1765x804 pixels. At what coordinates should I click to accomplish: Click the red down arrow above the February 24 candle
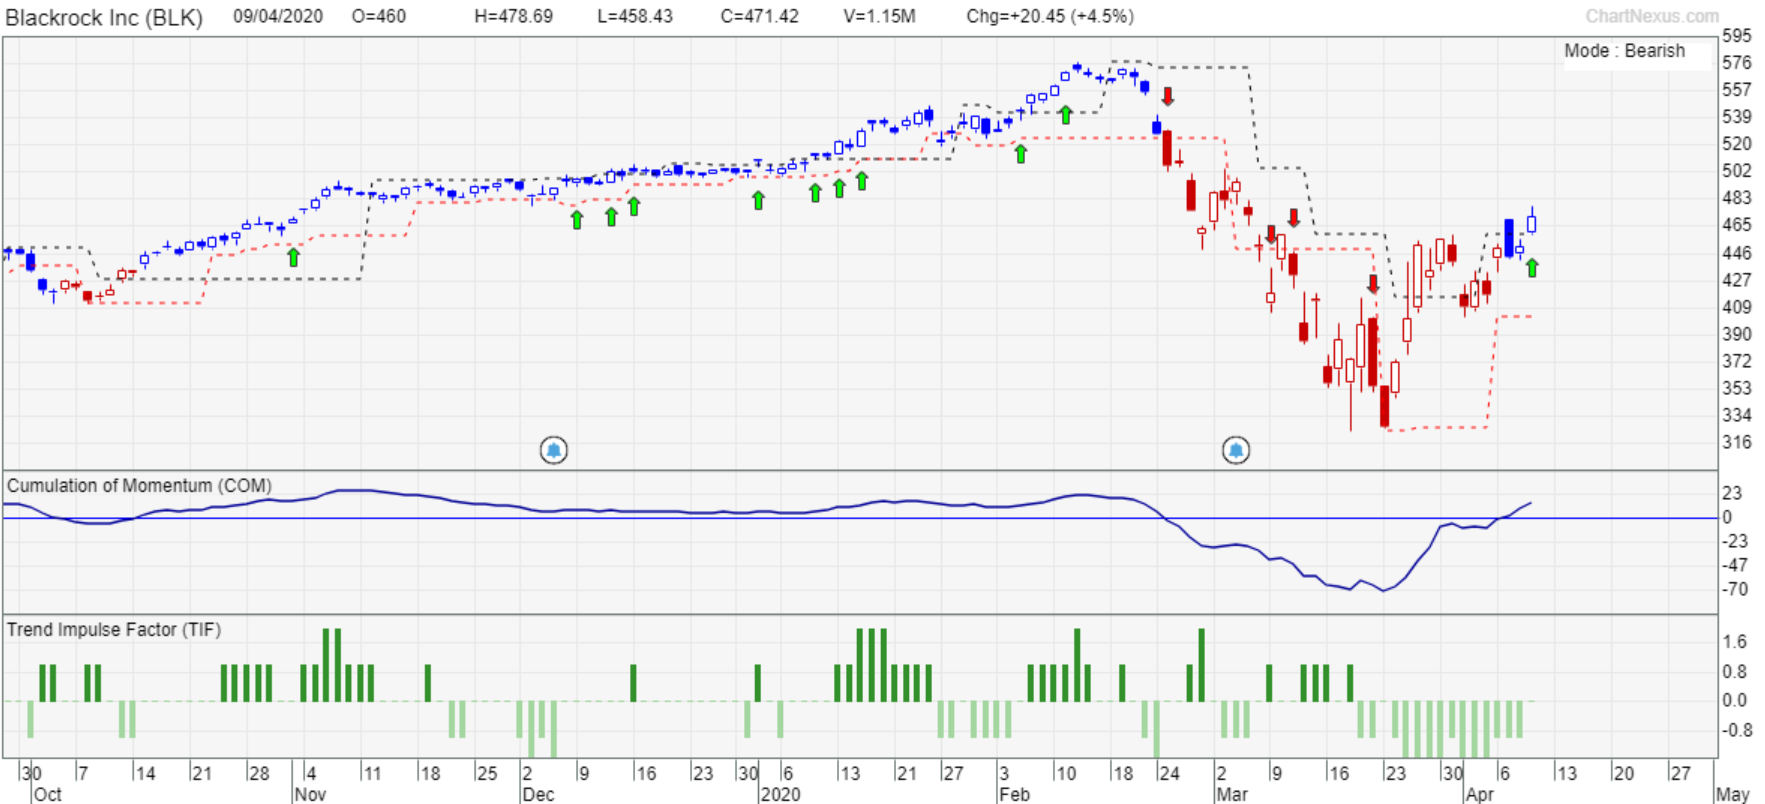(1167, 96)
